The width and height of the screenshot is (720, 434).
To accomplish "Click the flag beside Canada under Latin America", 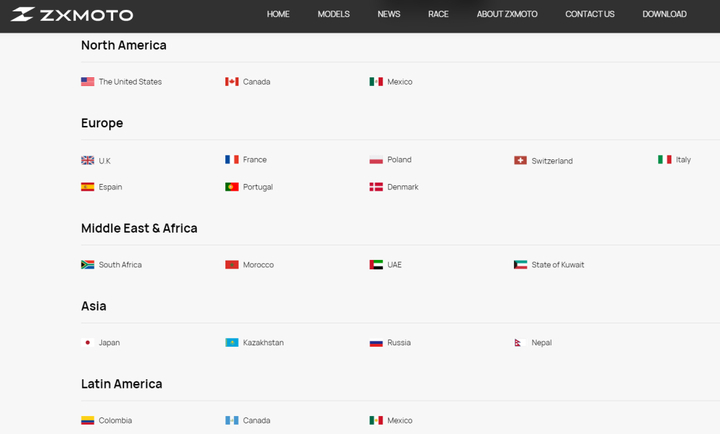I will click(x=232, y=420).
